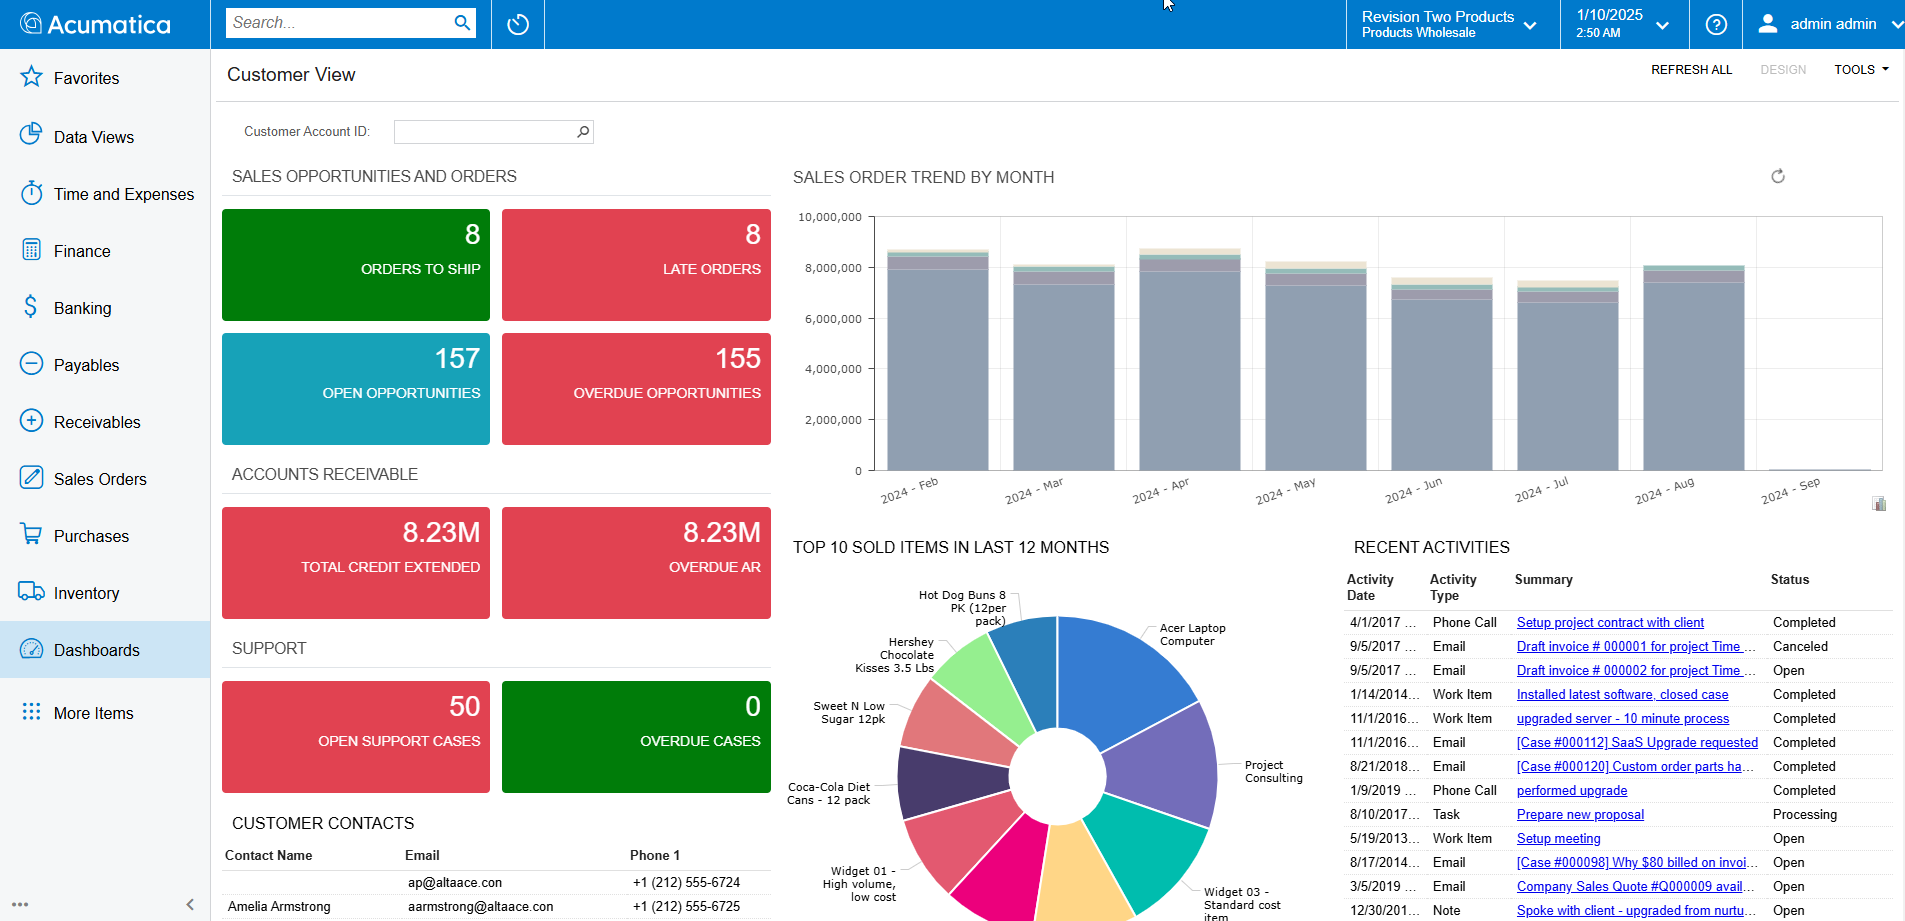Open the Sales Orders pencil icon
This screenshot has width=1905, height=921.
[31, 477]
